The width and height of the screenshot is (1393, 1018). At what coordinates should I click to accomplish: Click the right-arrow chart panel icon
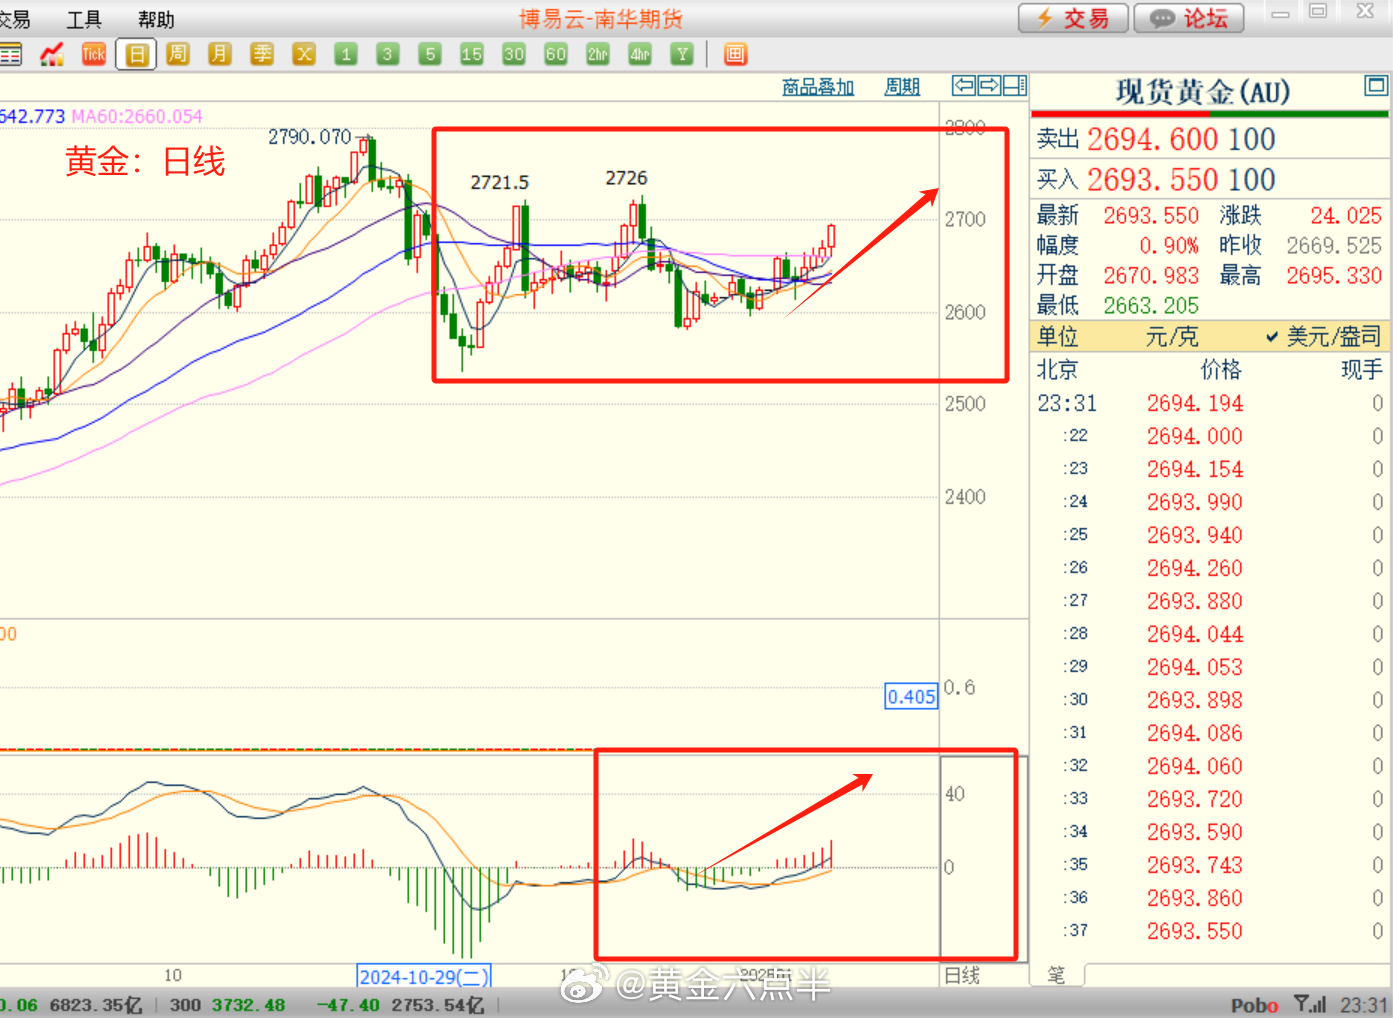click(x=989, y=86)
